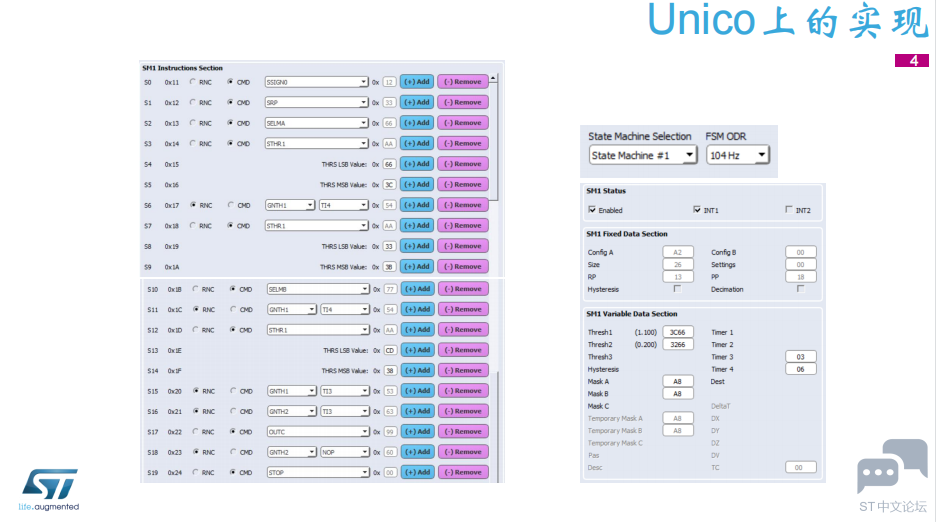
Task: Open the NOP dropdown in row S18
Action: coord(345,452)
